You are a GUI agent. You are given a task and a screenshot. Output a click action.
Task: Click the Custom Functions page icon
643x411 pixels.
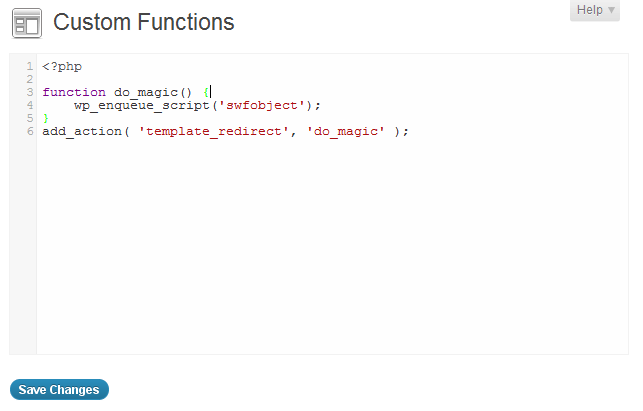pyautogui.click(x=27, y=23)
